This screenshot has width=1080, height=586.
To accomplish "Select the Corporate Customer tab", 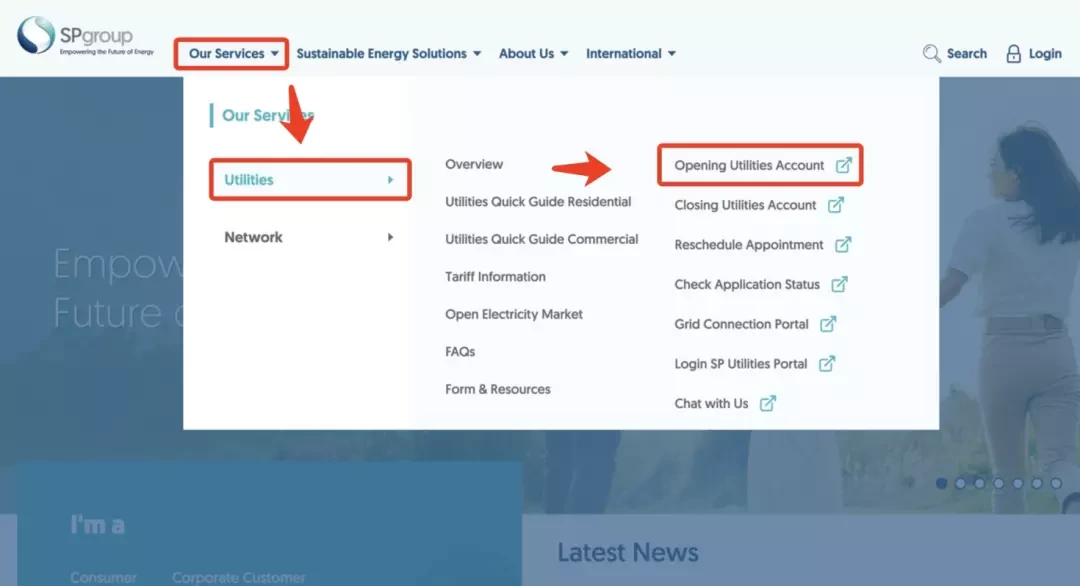I will [x=238, y=578].
